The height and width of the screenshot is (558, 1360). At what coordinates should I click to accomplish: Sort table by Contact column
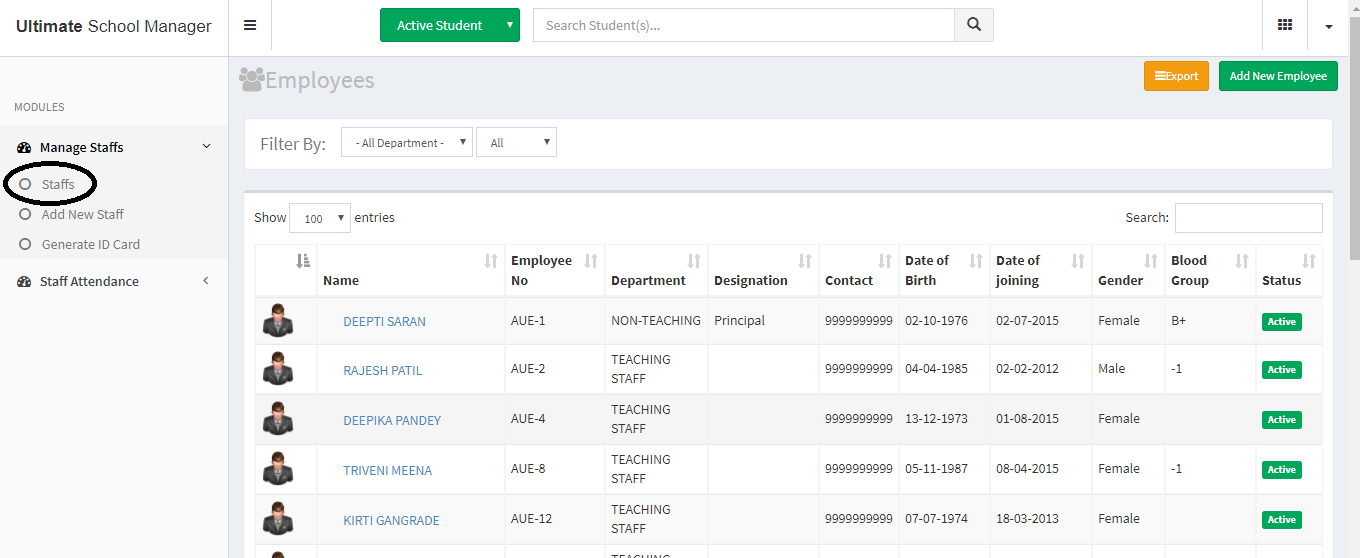pos(859,271)
